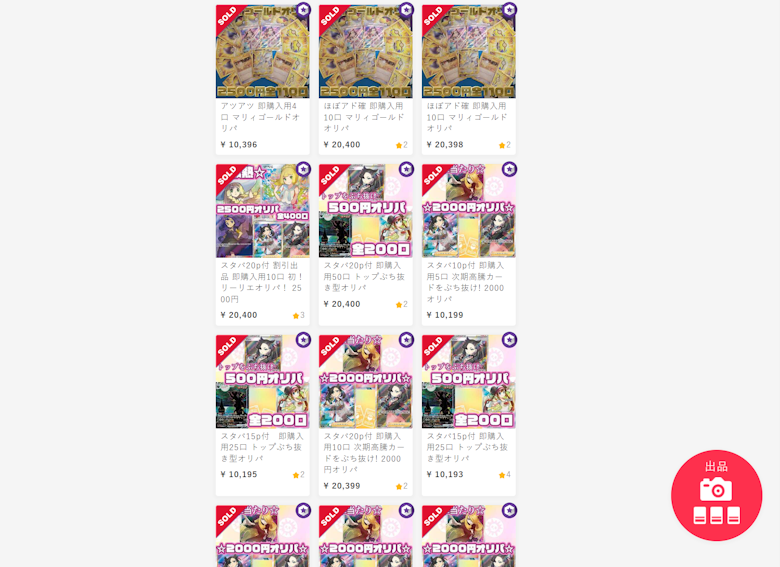The height and width of the screenshot is (567, 780).
Task: View the gold card thumbnail priced ¥20,400
Action: point(366,51)
